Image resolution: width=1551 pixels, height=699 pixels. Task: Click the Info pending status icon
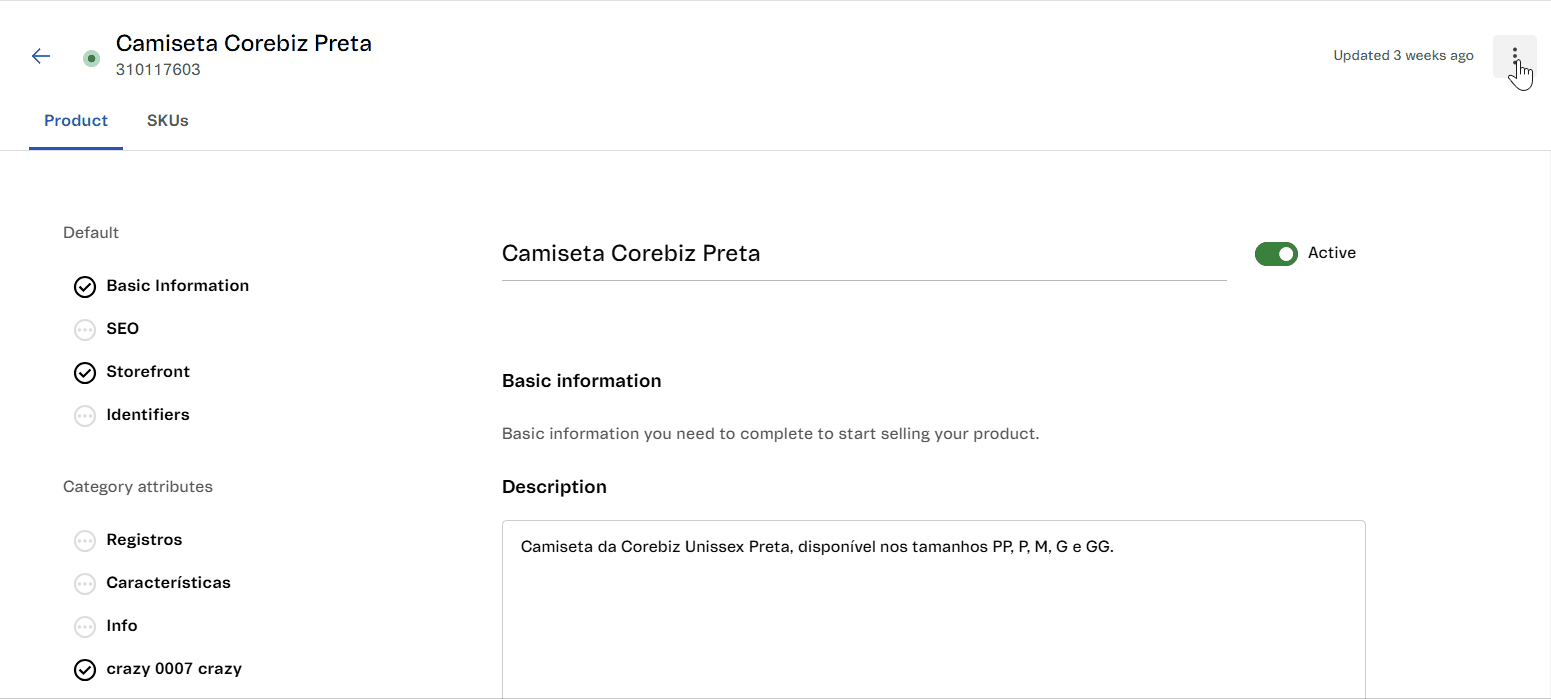click(85, 627)
